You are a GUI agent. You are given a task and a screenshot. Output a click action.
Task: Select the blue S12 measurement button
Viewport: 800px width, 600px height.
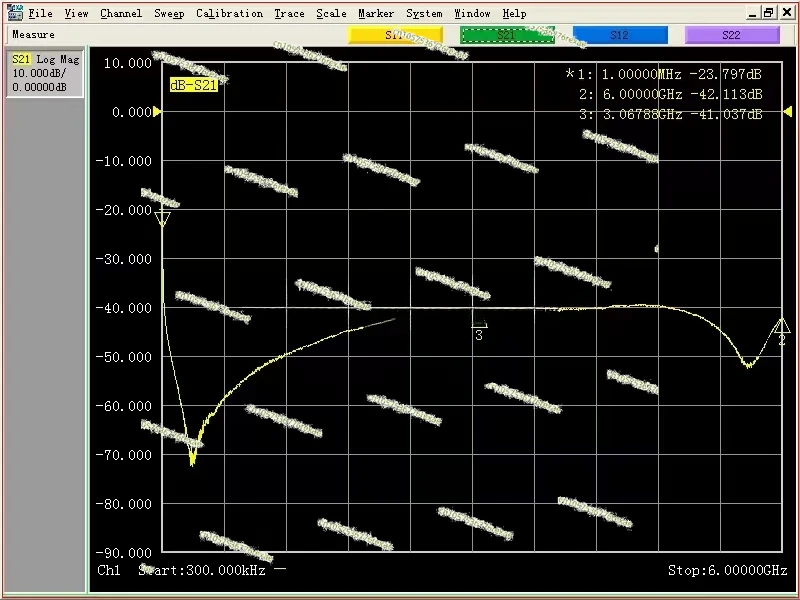tap(620, 35)
